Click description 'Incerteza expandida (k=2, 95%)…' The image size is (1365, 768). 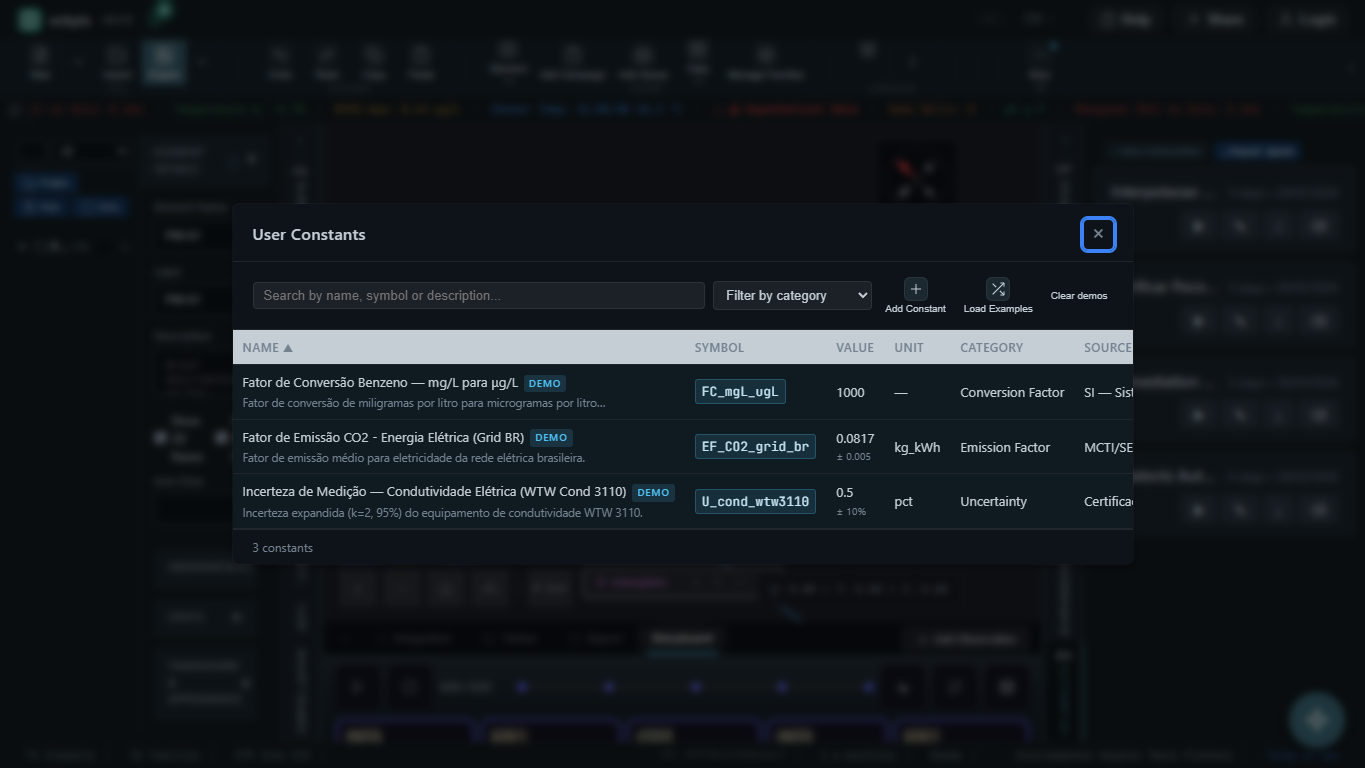442,512
